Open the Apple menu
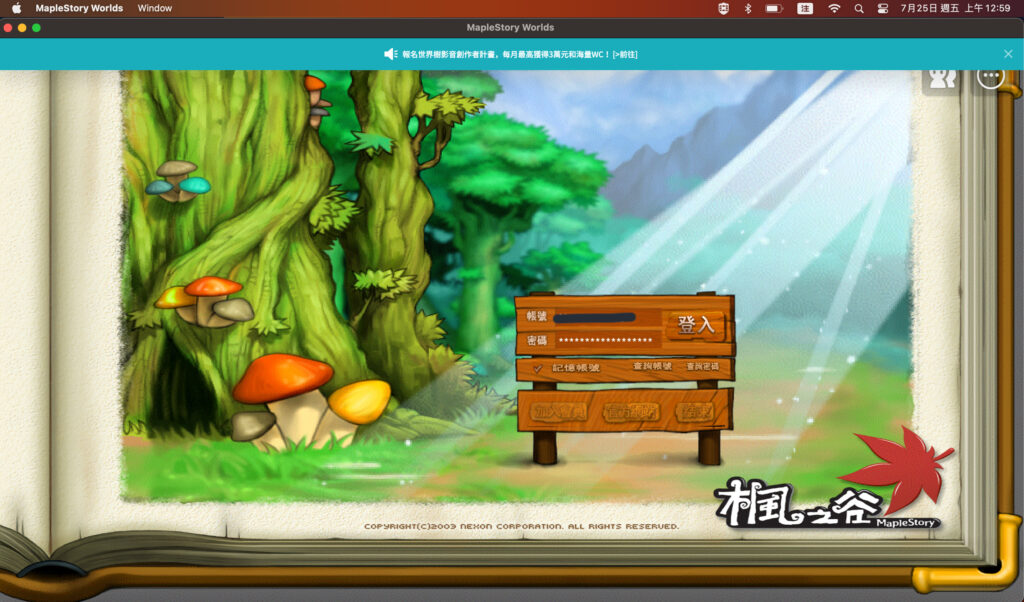The width and height of the screenshot is (1024, 602). [x=16, y=8]
